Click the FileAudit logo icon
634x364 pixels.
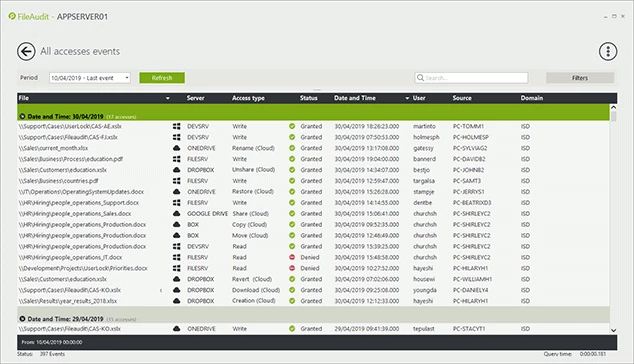[x=12, y=16]
